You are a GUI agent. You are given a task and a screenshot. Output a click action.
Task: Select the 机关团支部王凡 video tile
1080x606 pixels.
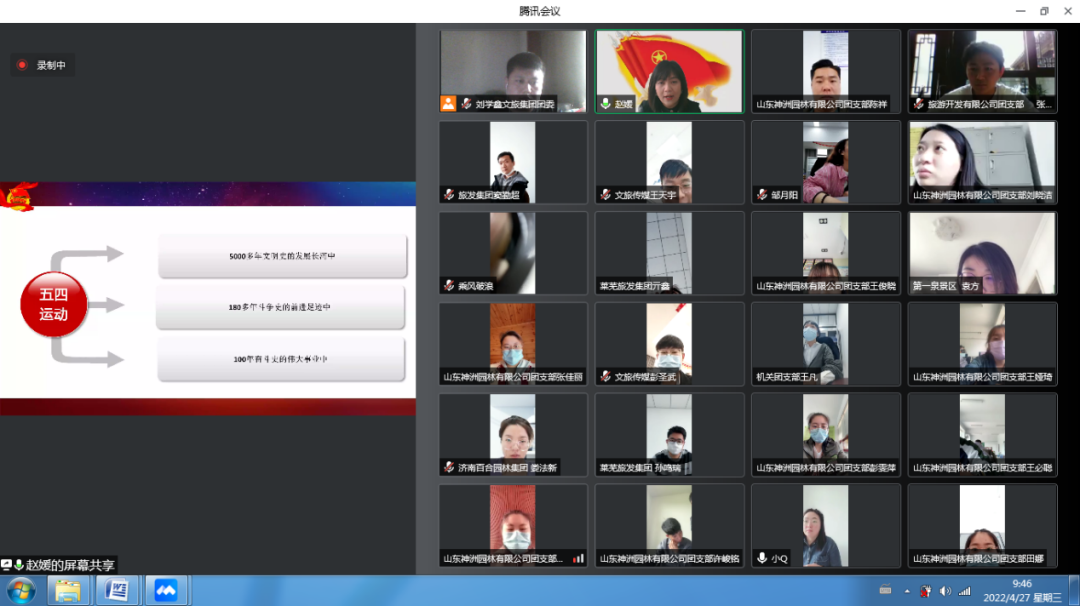coord(825,343)
